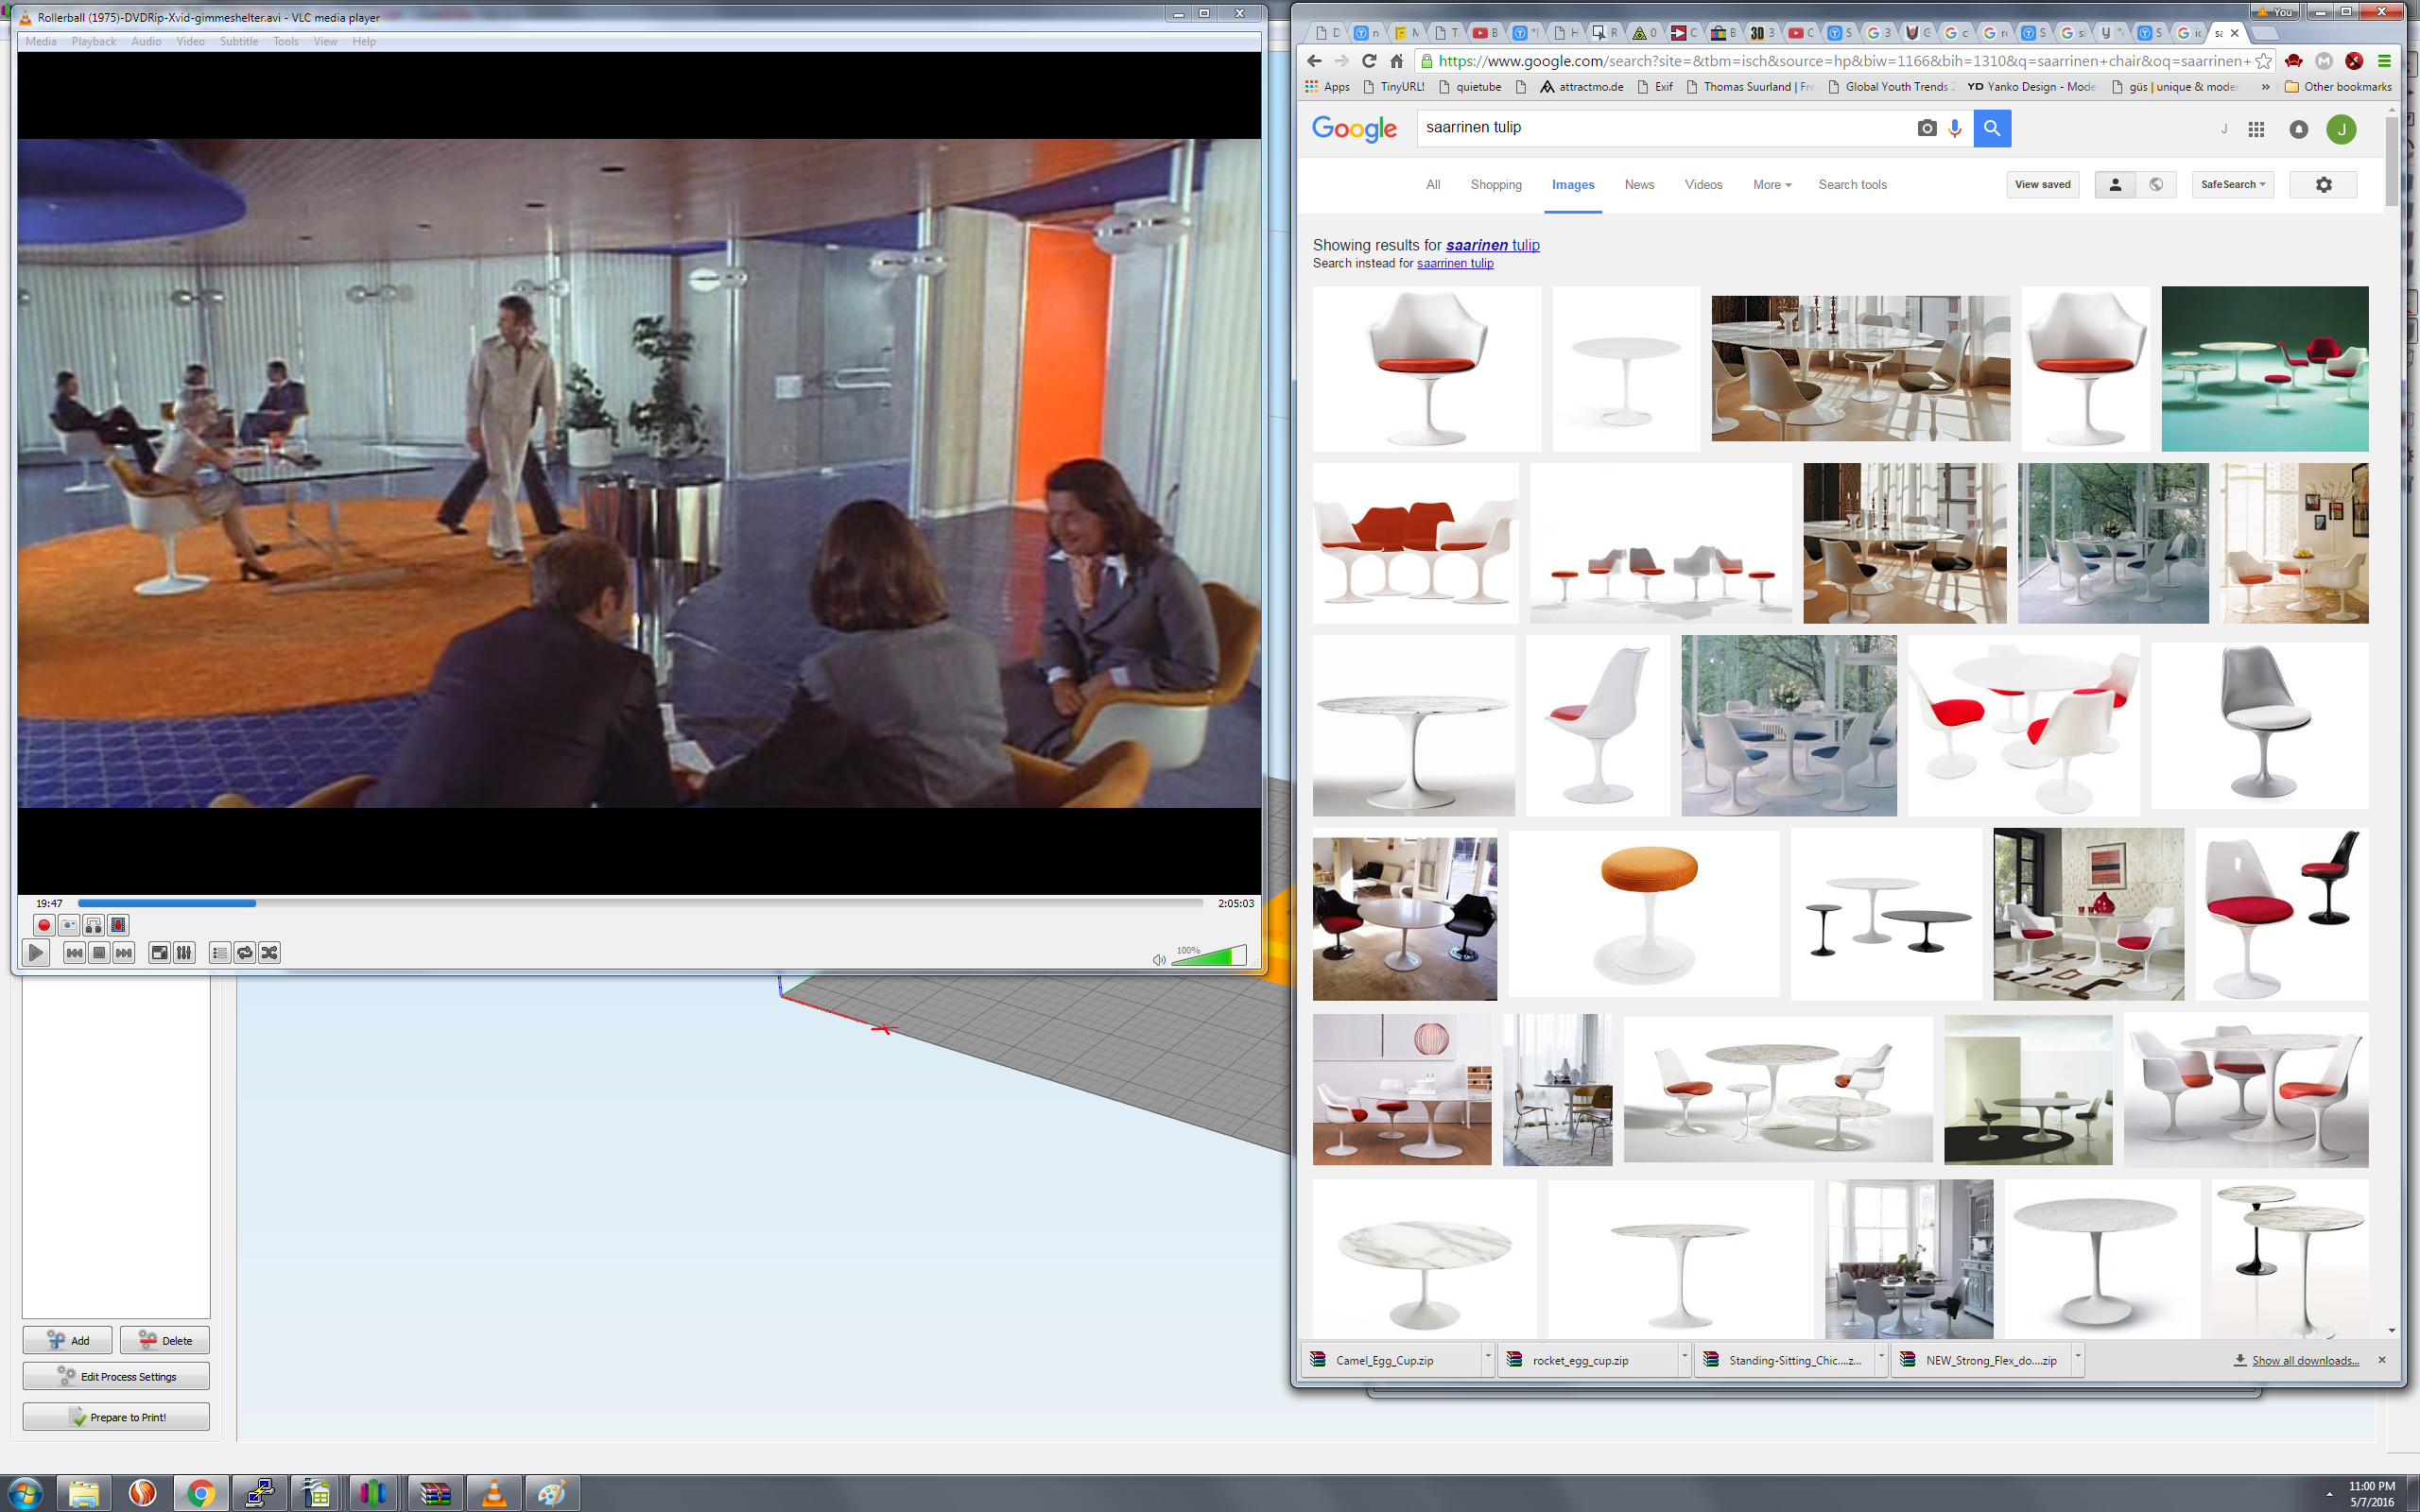Click Chrome back arrow

click(1314, 61)
